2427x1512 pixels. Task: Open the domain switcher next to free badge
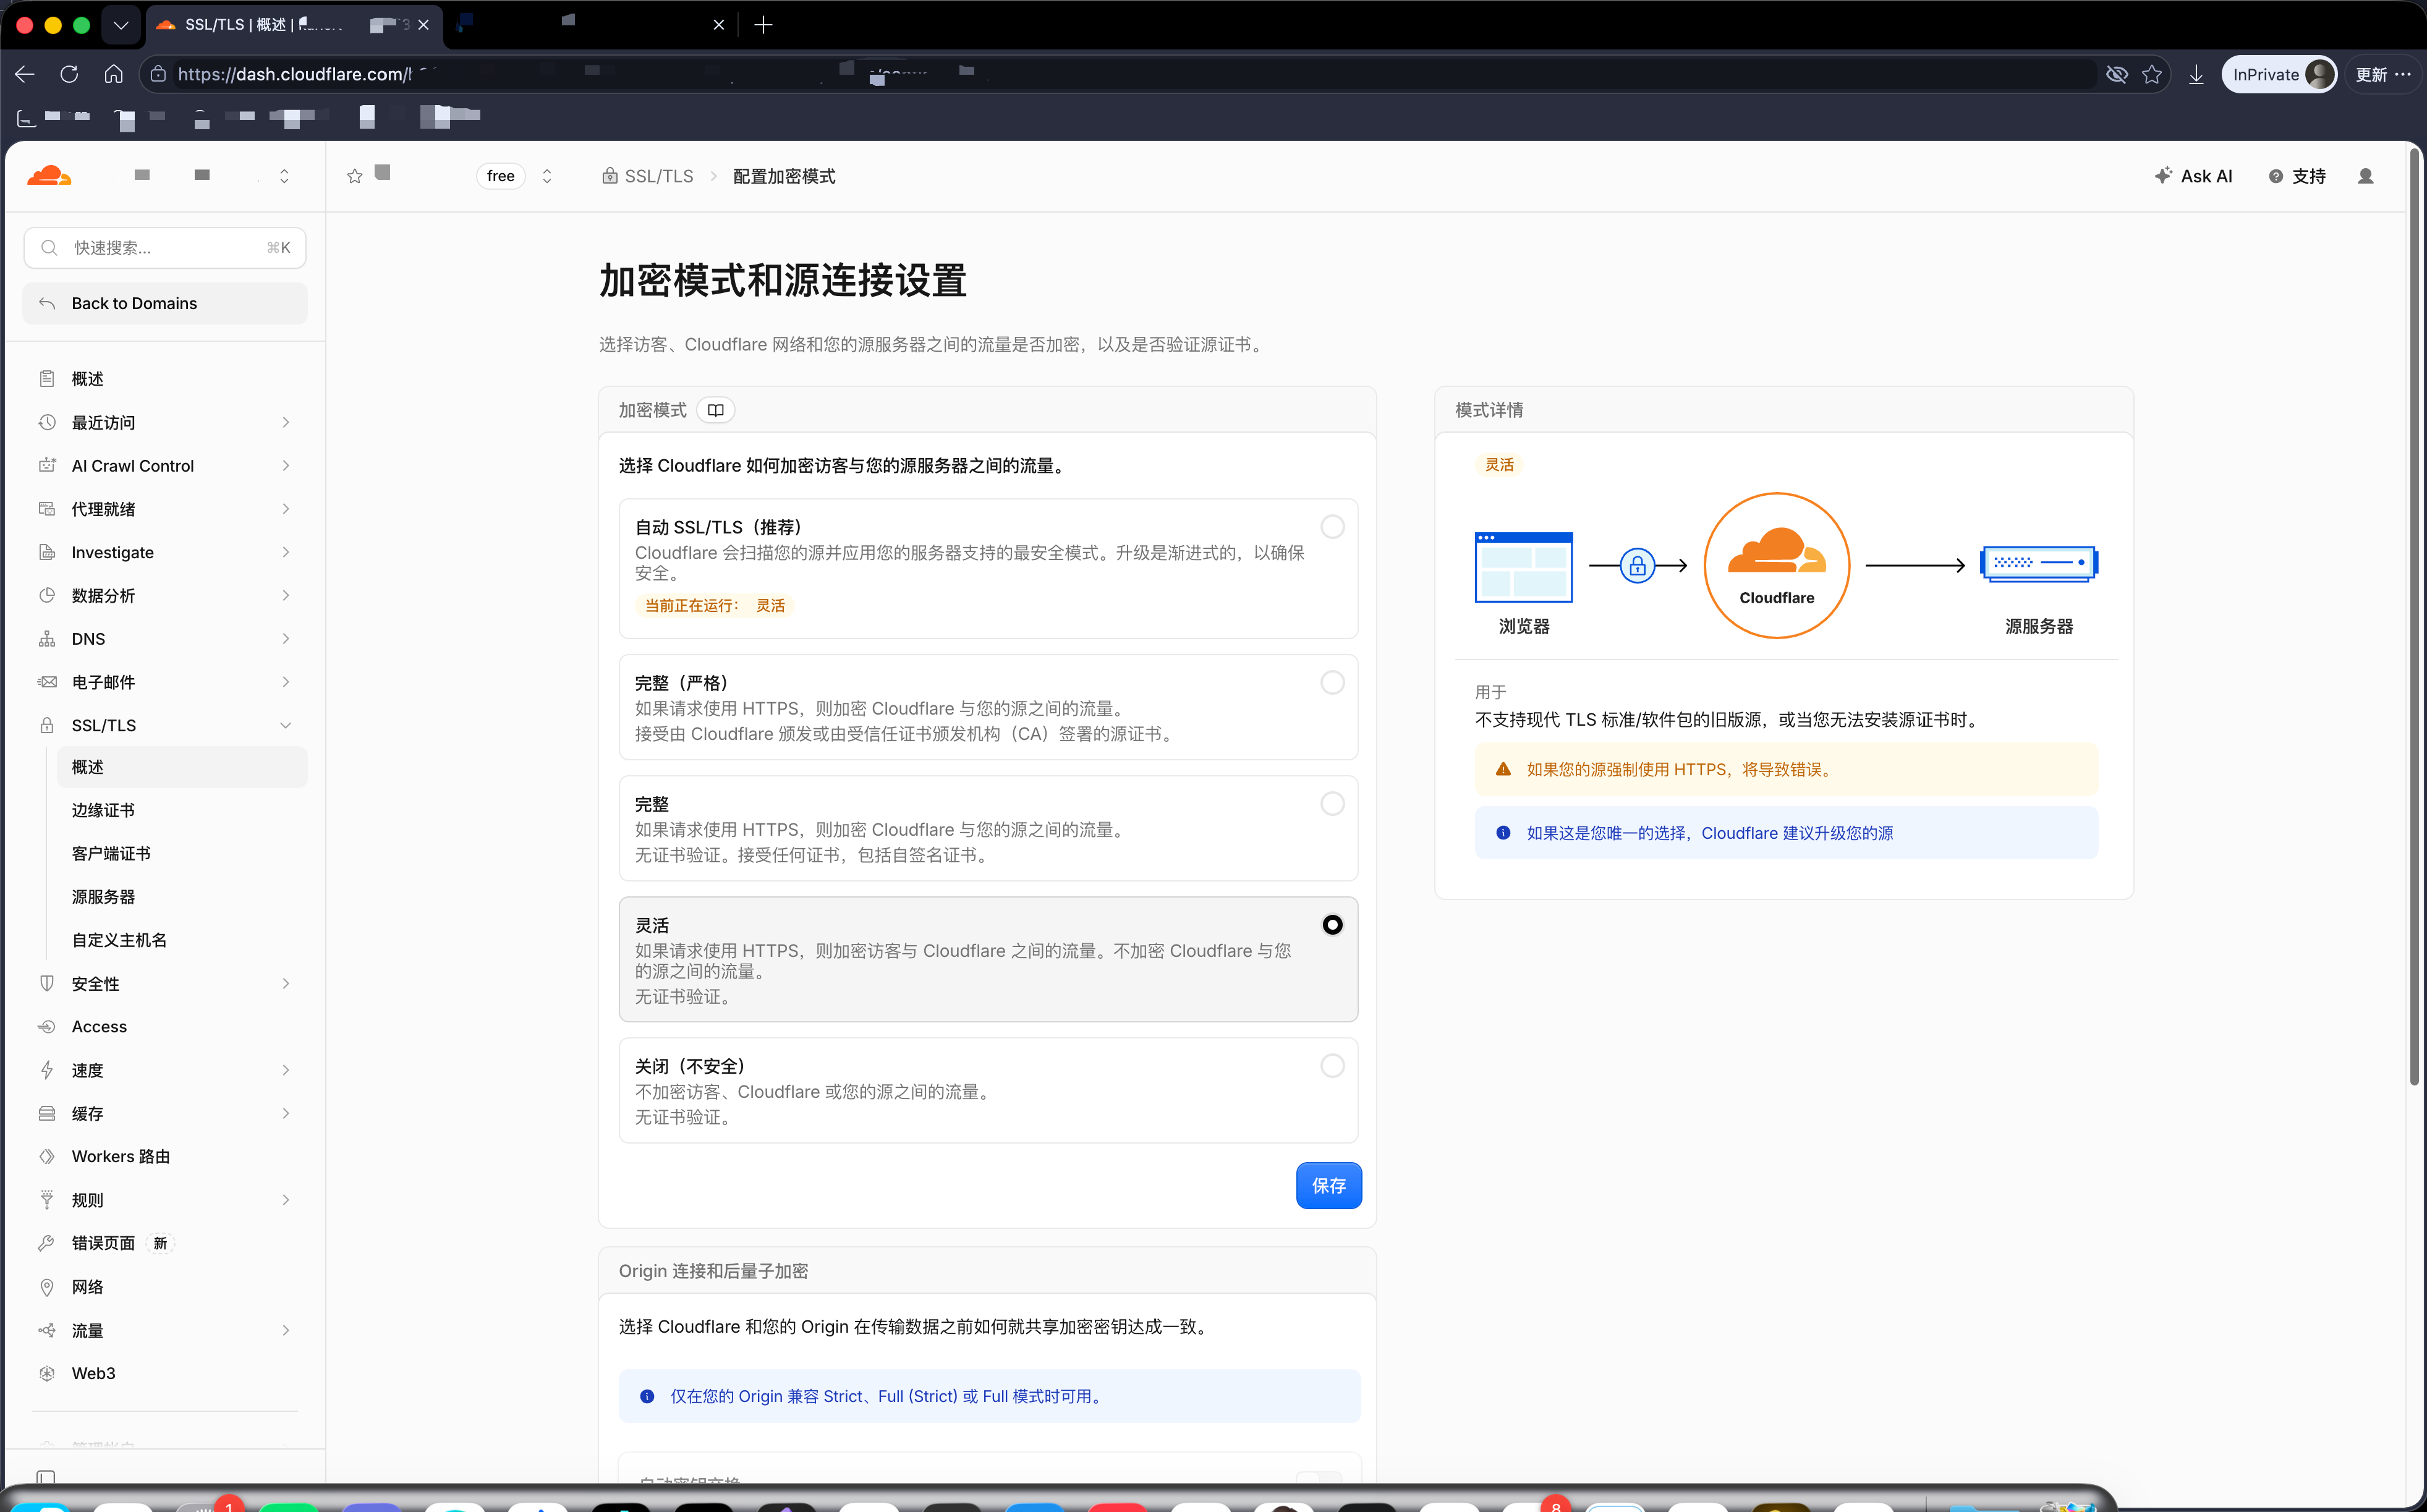tap(547, 176)
